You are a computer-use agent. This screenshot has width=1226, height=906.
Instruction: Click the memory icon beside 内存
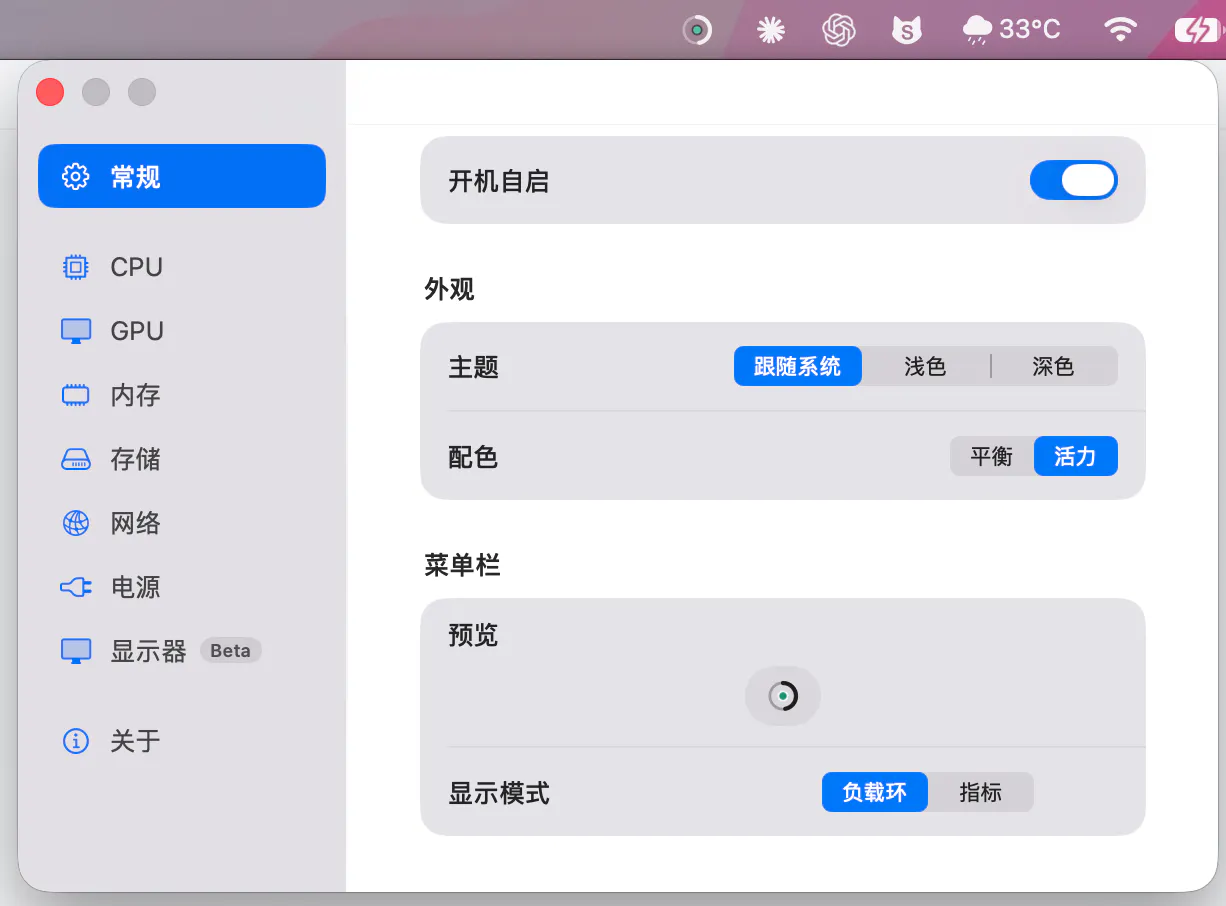[x=76, y=395]
